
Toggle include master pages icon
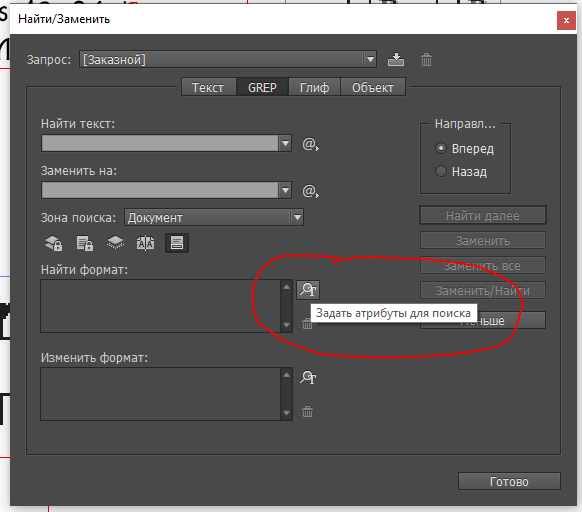146,243
